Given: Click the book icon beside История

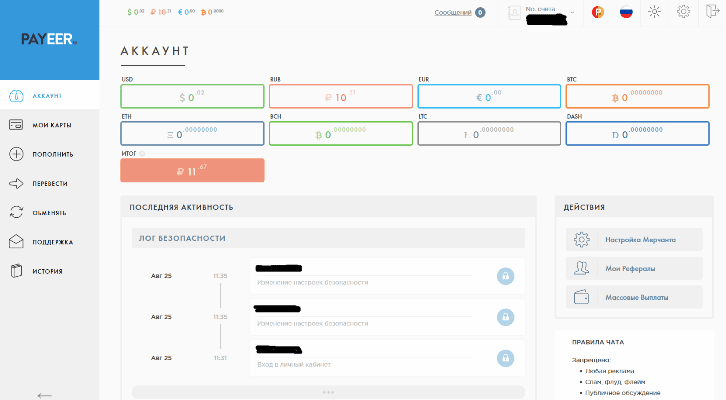Looking at the screenshot, I should (16, 271).
